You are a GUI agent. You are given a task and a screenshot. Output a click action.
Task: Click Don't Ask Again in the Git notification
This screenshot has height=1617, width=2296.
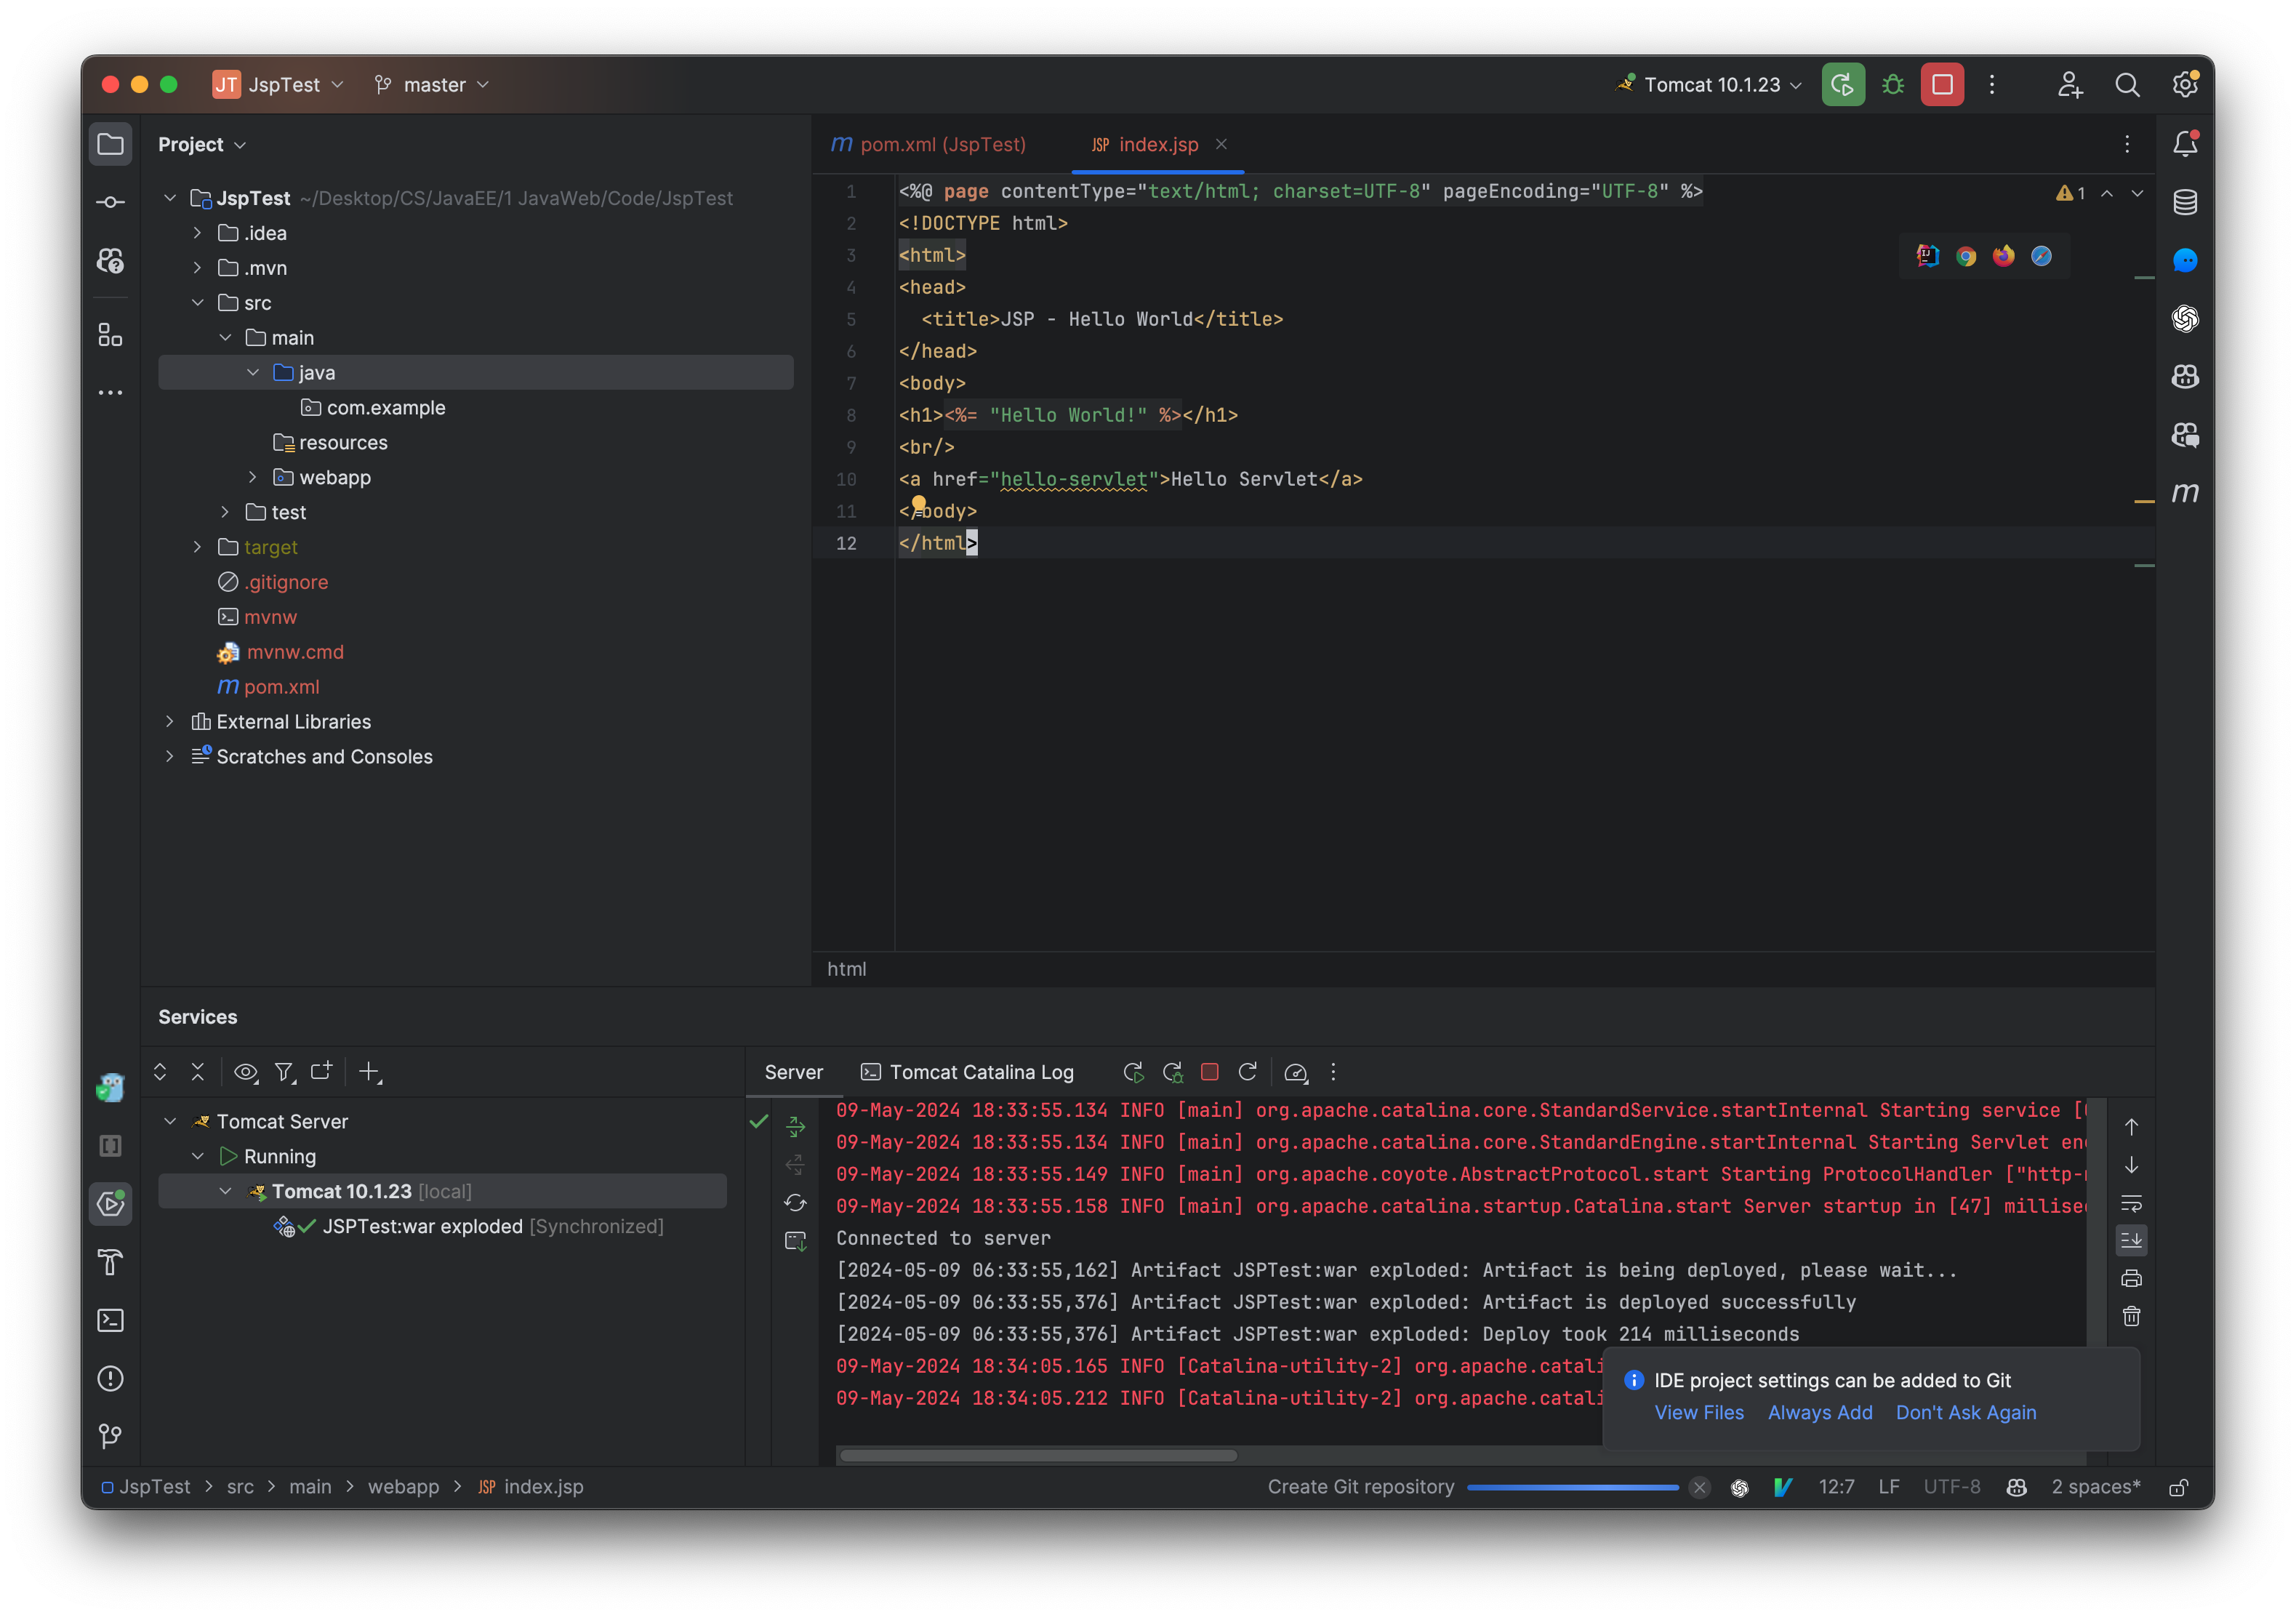(x=1965, y=1413)
